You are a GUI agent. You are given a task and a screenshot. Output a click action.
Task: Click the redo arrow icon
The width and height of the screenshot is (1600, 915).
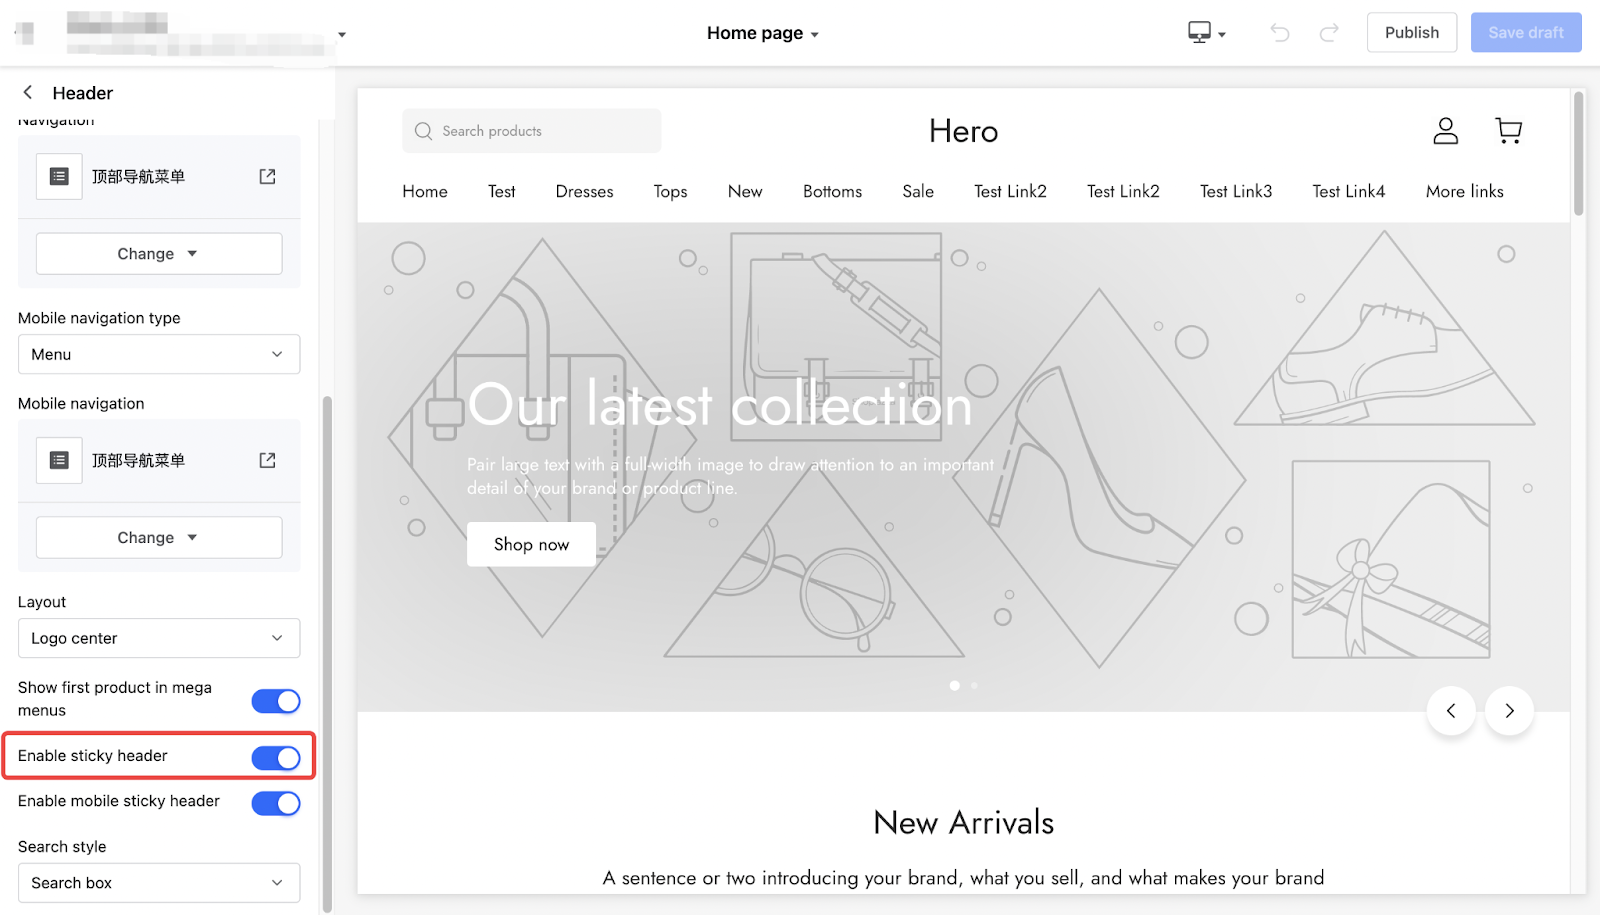click(1329, 33)
